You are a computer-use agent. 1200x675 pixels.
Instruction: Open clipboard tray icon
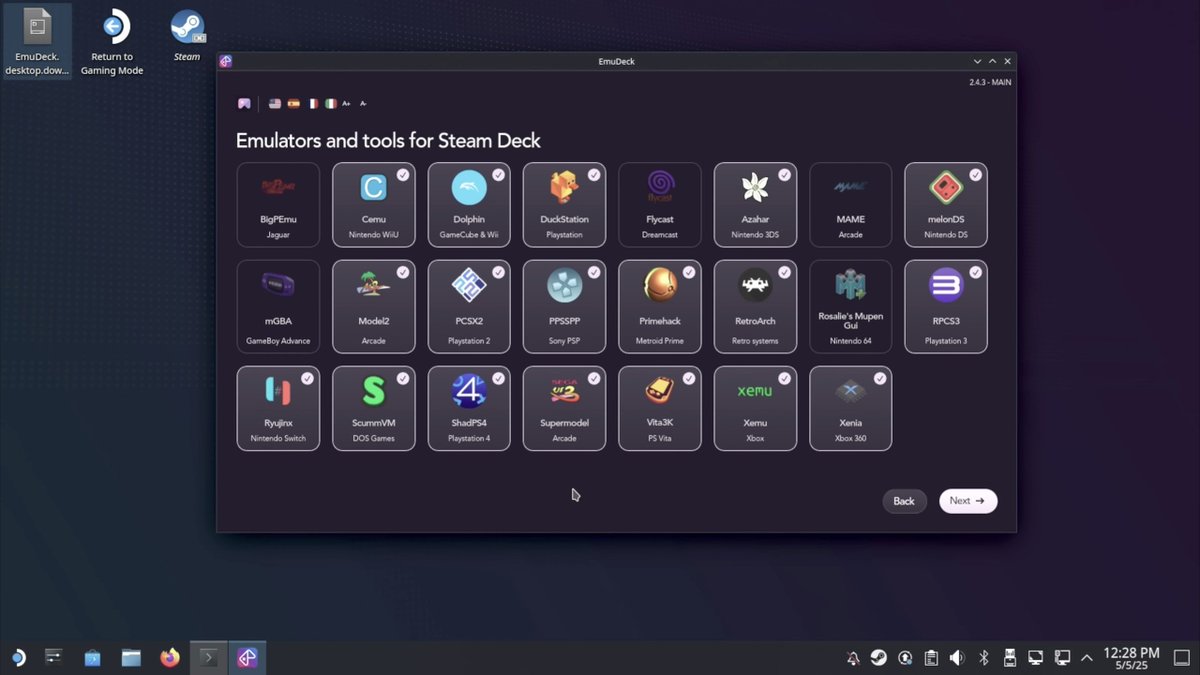tap(931, 658)
